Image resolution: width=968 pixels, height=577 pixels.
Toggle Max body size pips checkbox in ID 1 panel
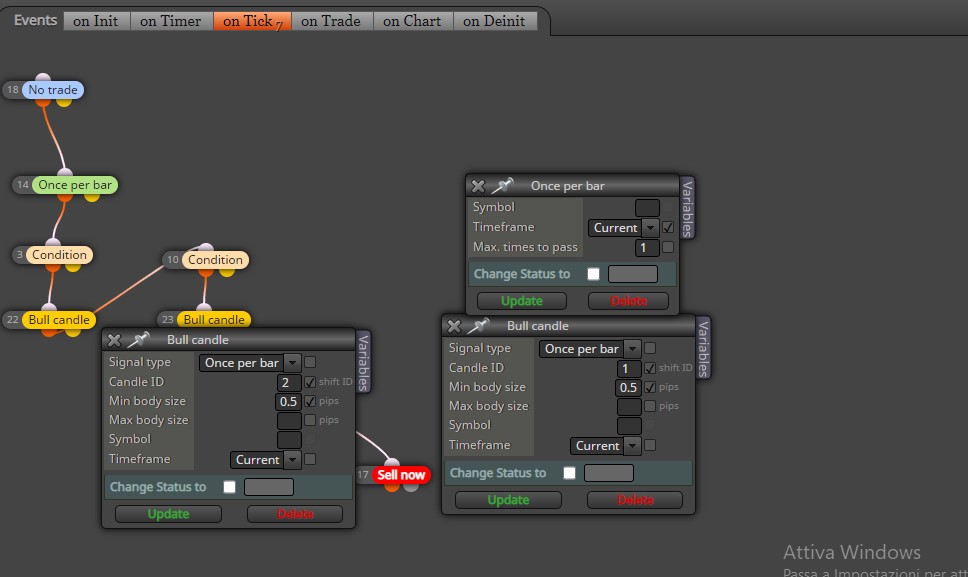click(650, 406)
